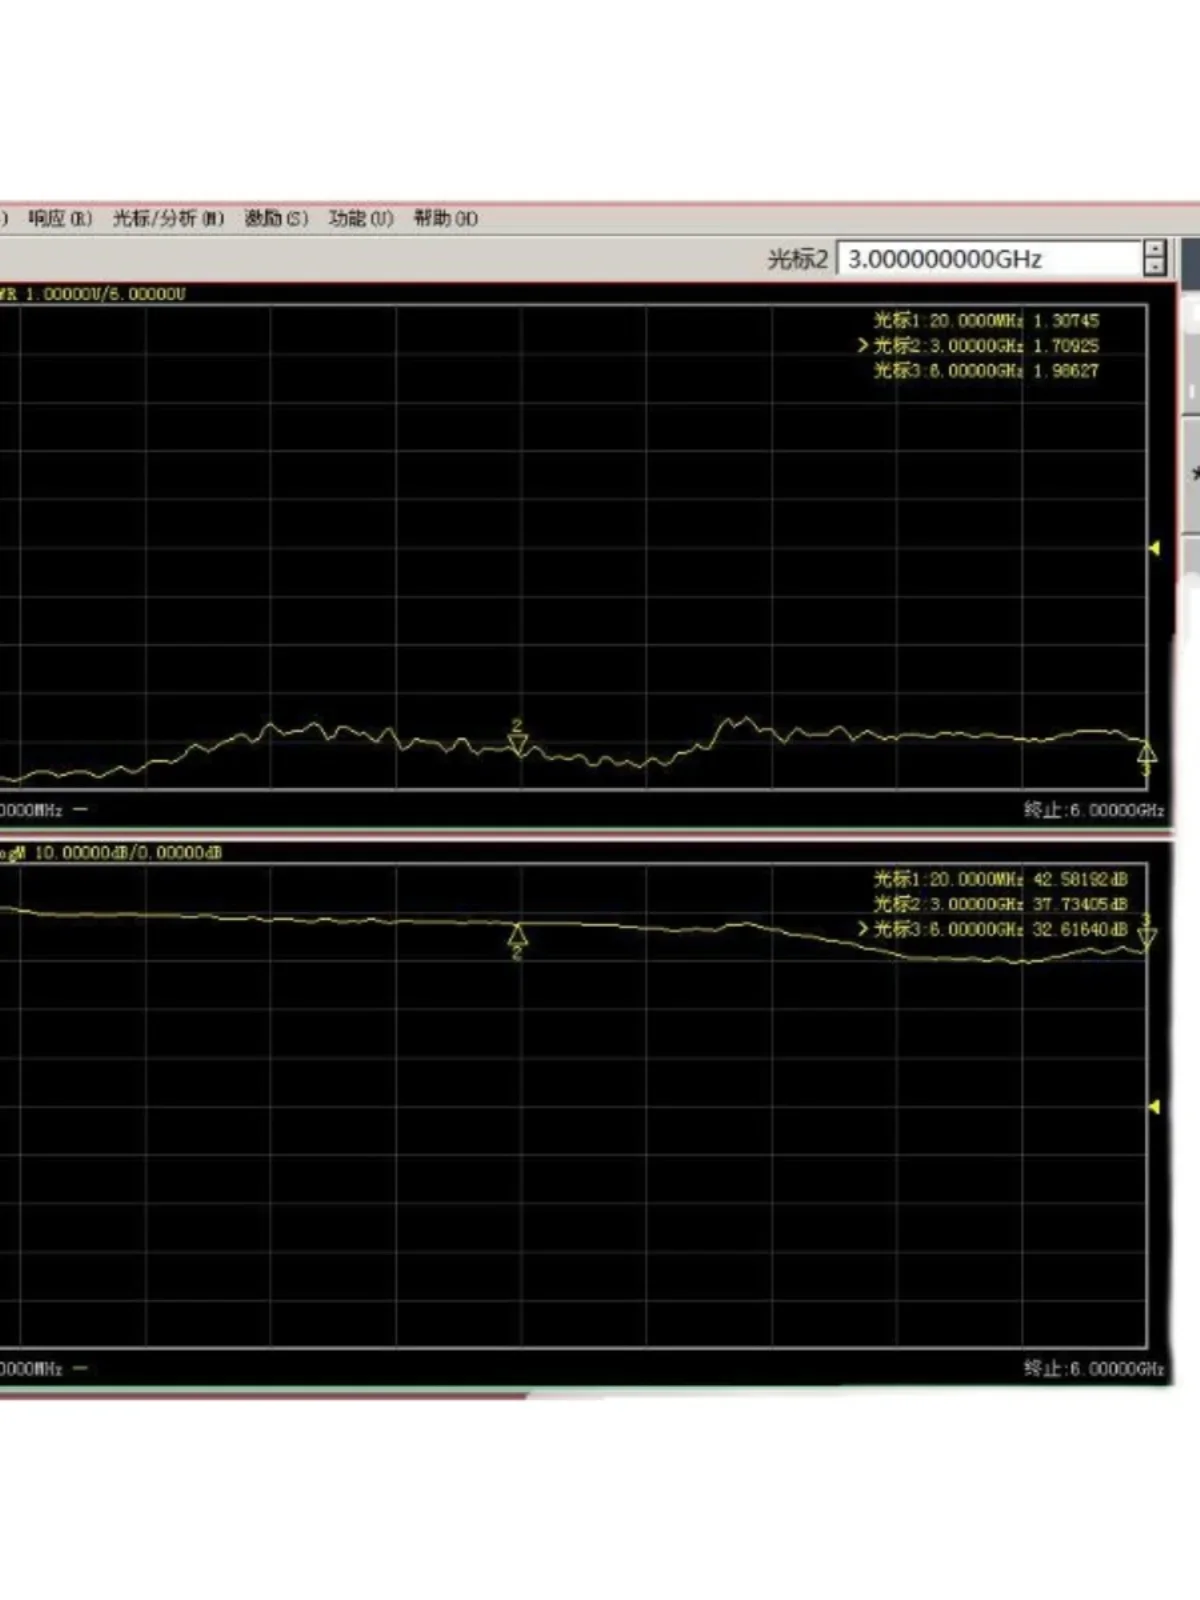This screenshot has height=1600, width=1200.
Task: Select 光标1 20.0000MHz readout in upper plot
Action: (986, 321)
